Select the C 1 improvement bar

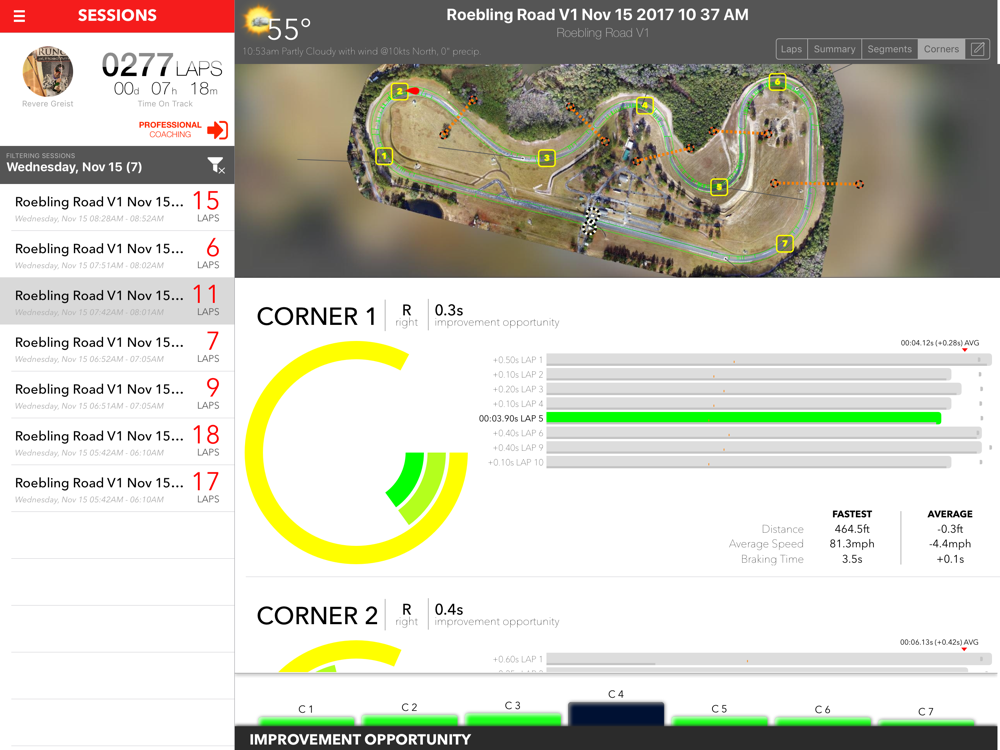(306, 721)
